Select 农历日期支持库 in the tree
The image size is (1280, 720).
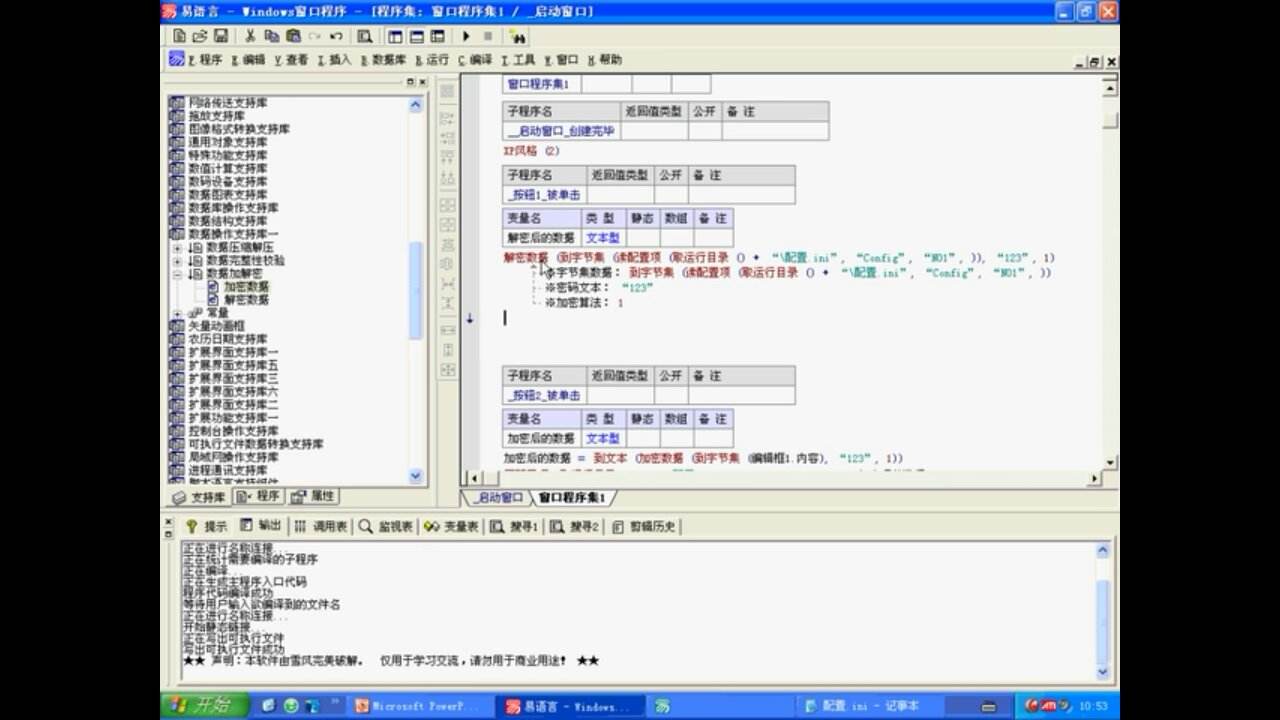228,339
